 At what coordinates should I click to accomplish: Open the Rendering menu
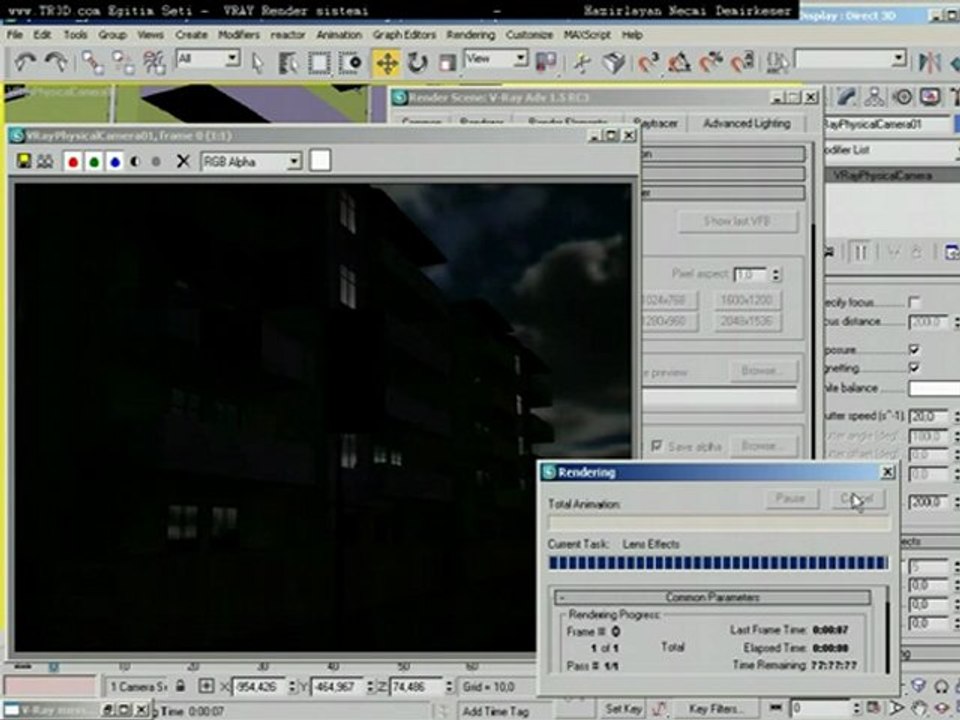(470, 35)
